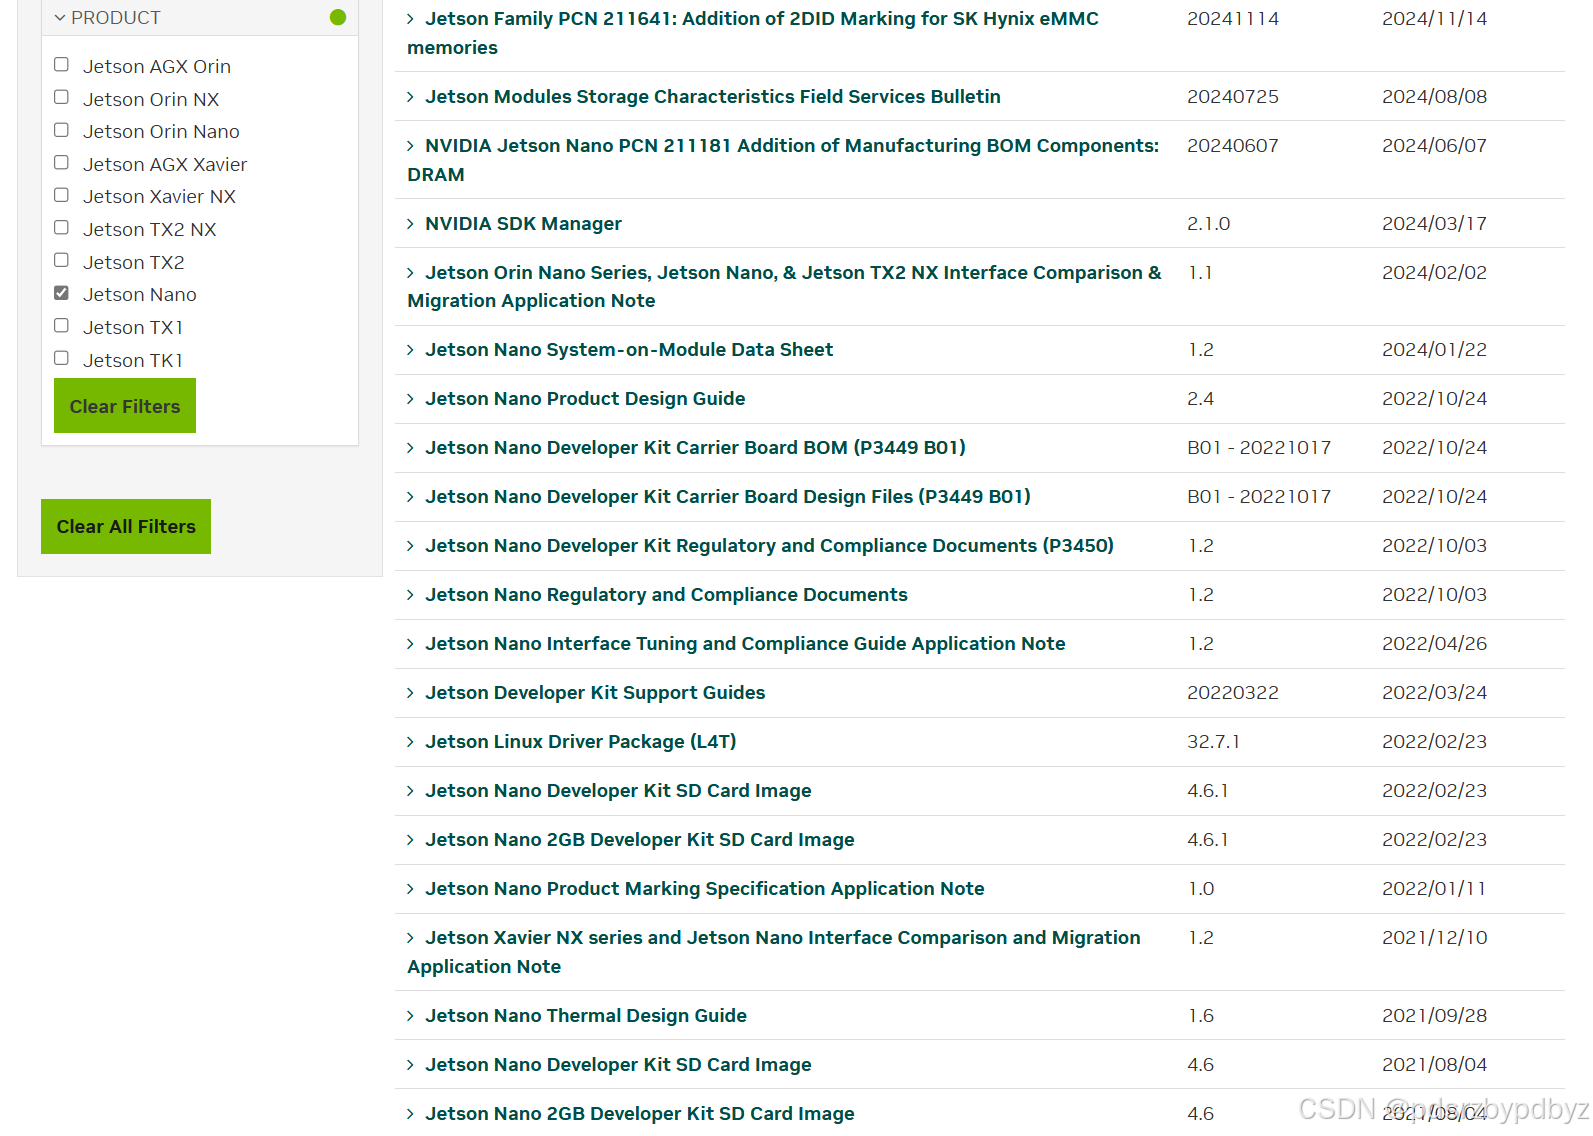Open Jetson Nano Carrier Board Design Files link
1593x1136 pixels.
(x=728, y=496)
